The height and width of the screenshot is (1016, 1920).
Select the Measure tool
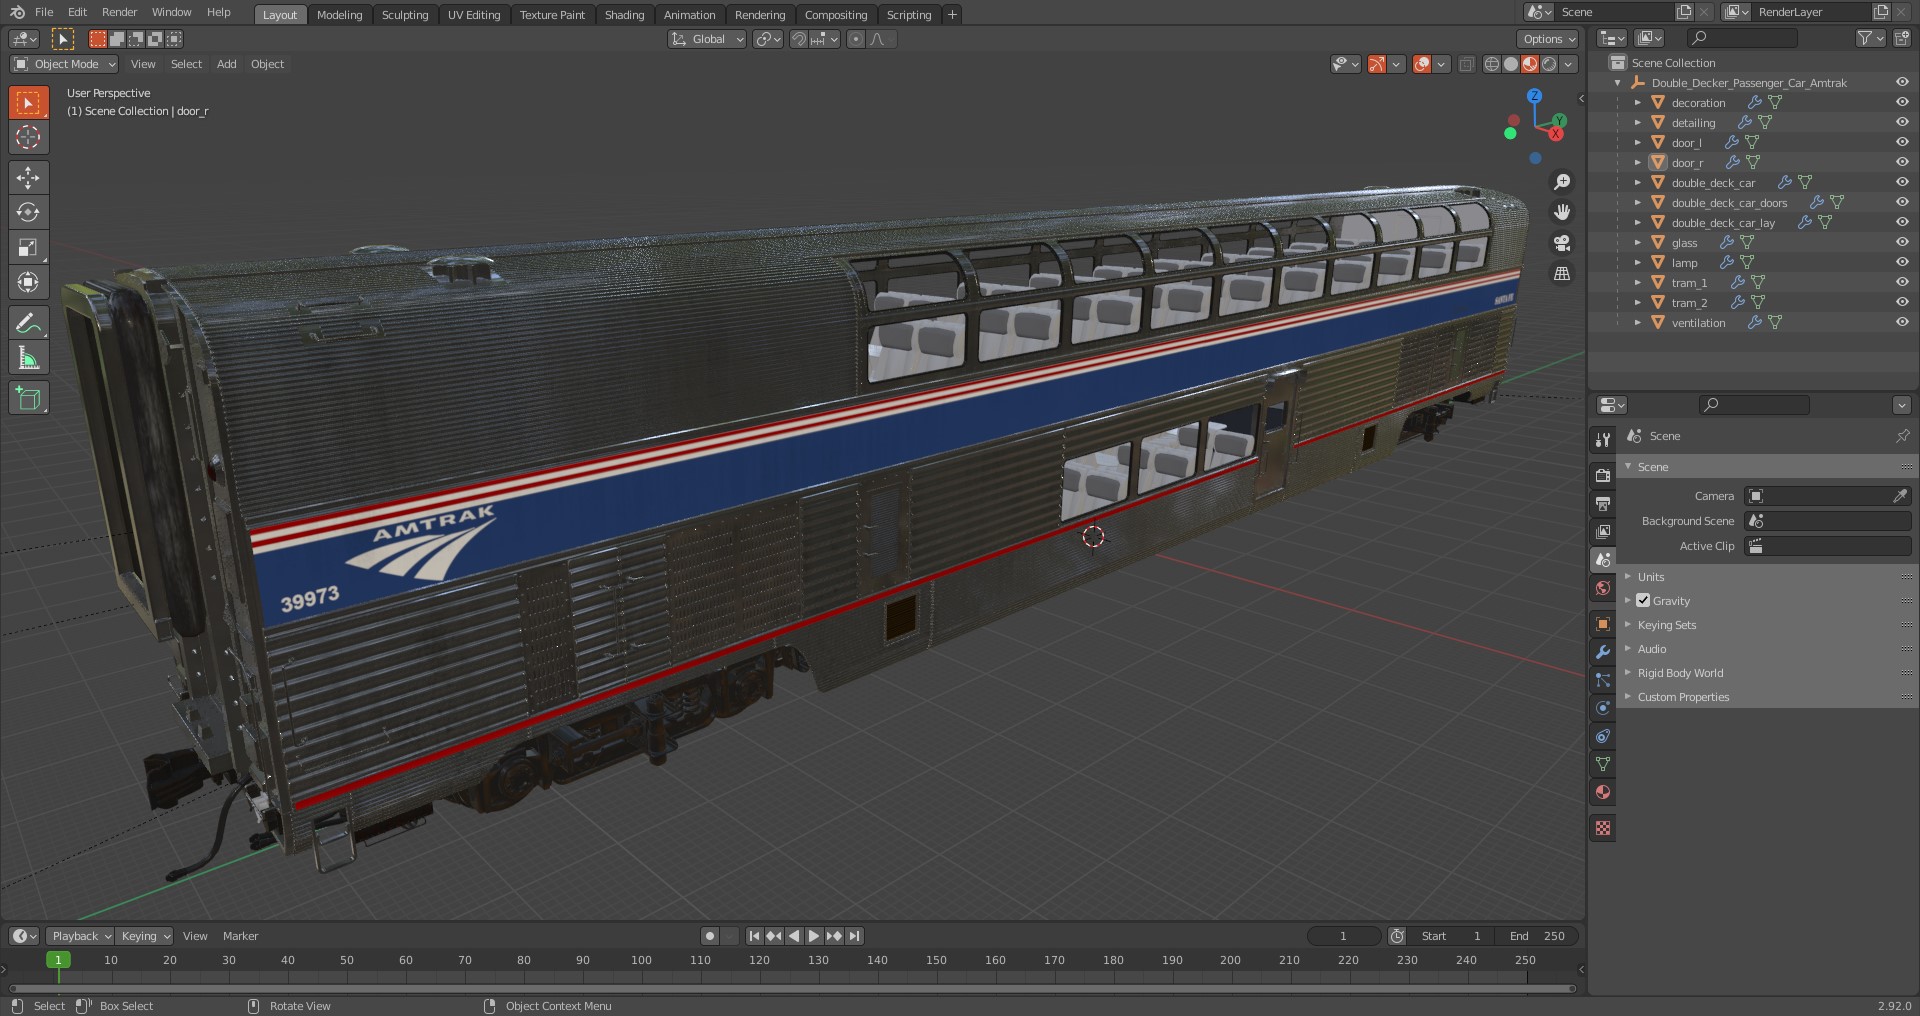(x=28, y=358)
